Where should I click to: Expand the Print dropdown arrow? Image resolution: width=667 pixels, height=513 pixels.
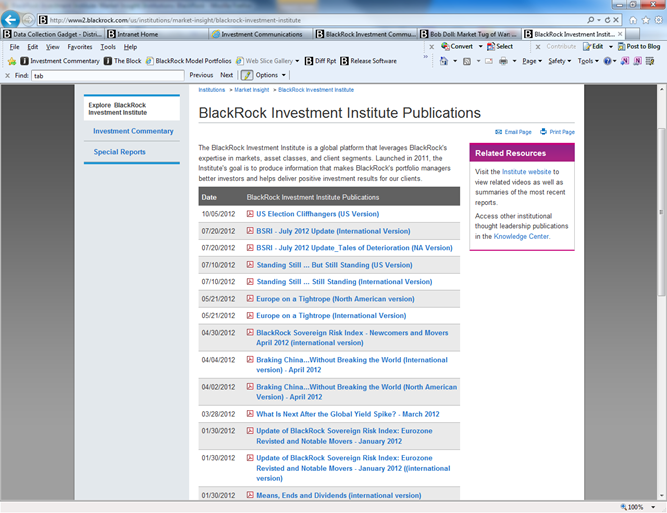click(x=514, y=61)
